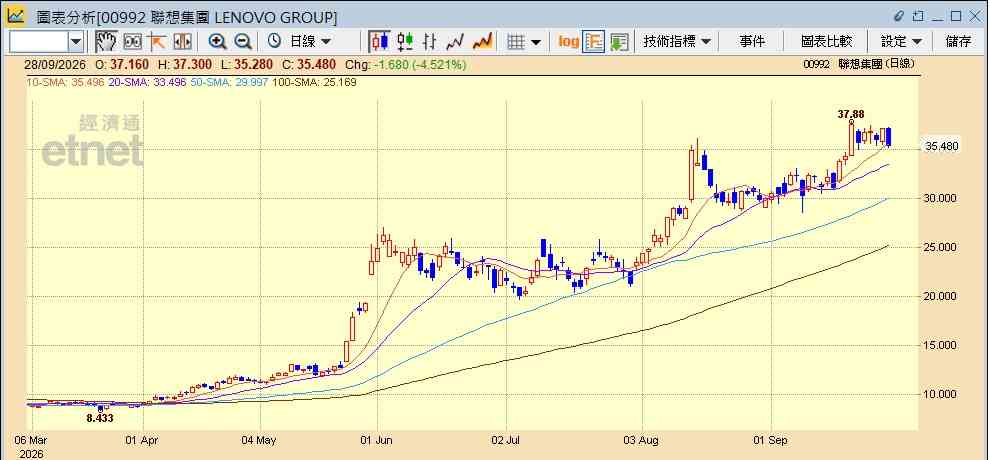This screenshot has height=460, width=990.
Task: Click the pop-out window icon in title bar
Action: point(918,16)
